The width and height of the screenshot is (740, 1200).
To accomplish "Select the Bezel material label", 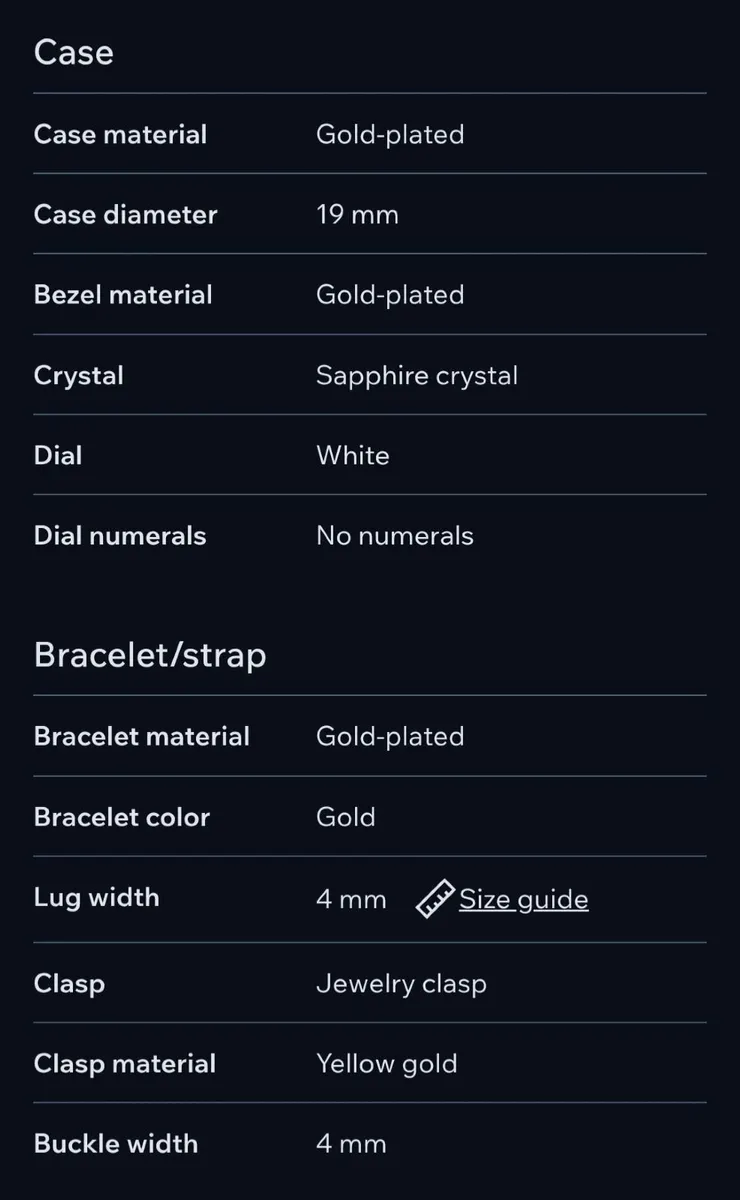I will click(x=123, y=295).
